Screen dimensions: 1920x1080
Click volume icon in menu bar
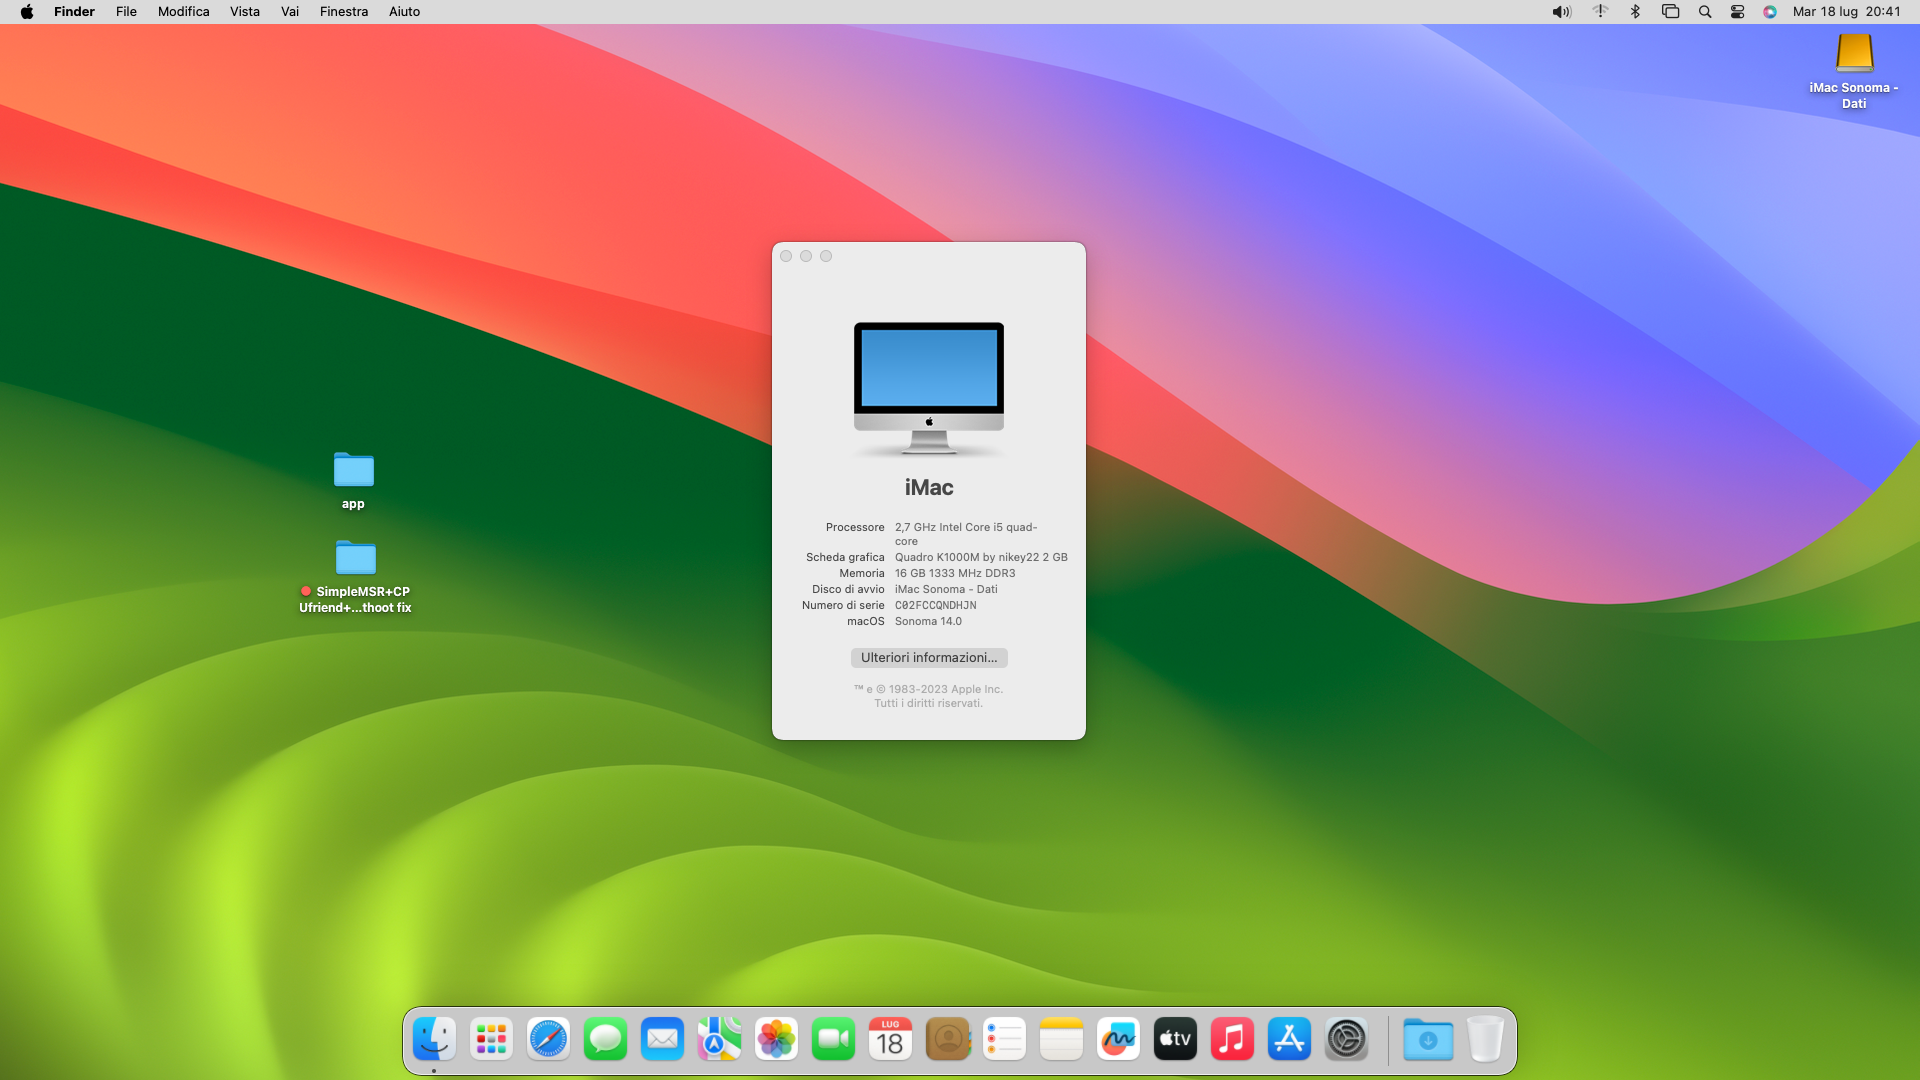(x=1561, y=12)
